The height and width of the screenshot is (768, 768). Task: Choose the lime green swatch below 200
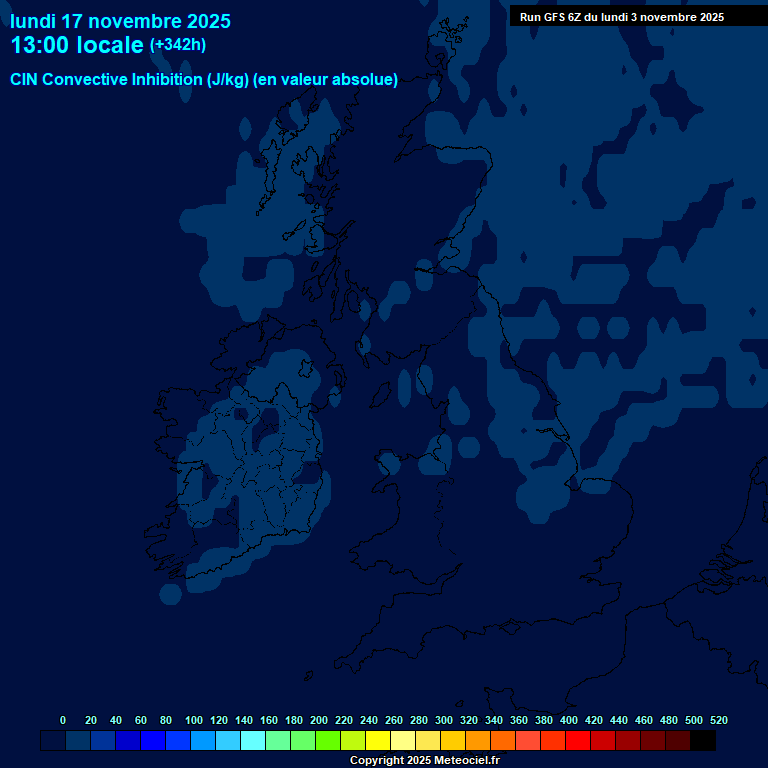(x=328, y=741)
